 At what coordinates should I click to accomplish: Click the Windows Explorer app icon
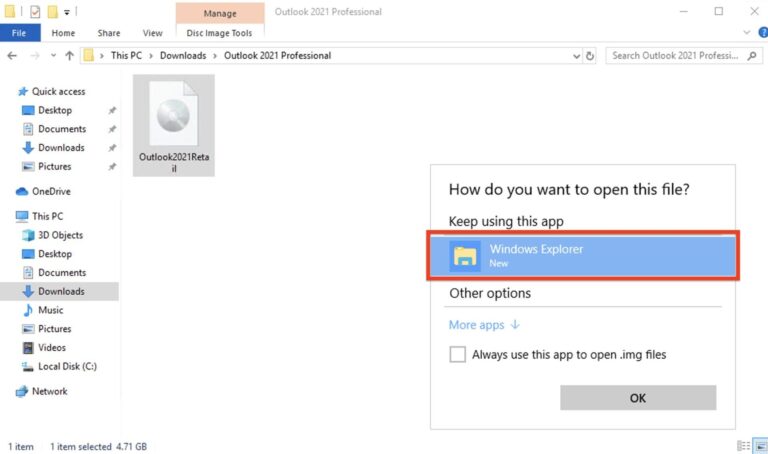pyautogui.click(x=465, y=256)
